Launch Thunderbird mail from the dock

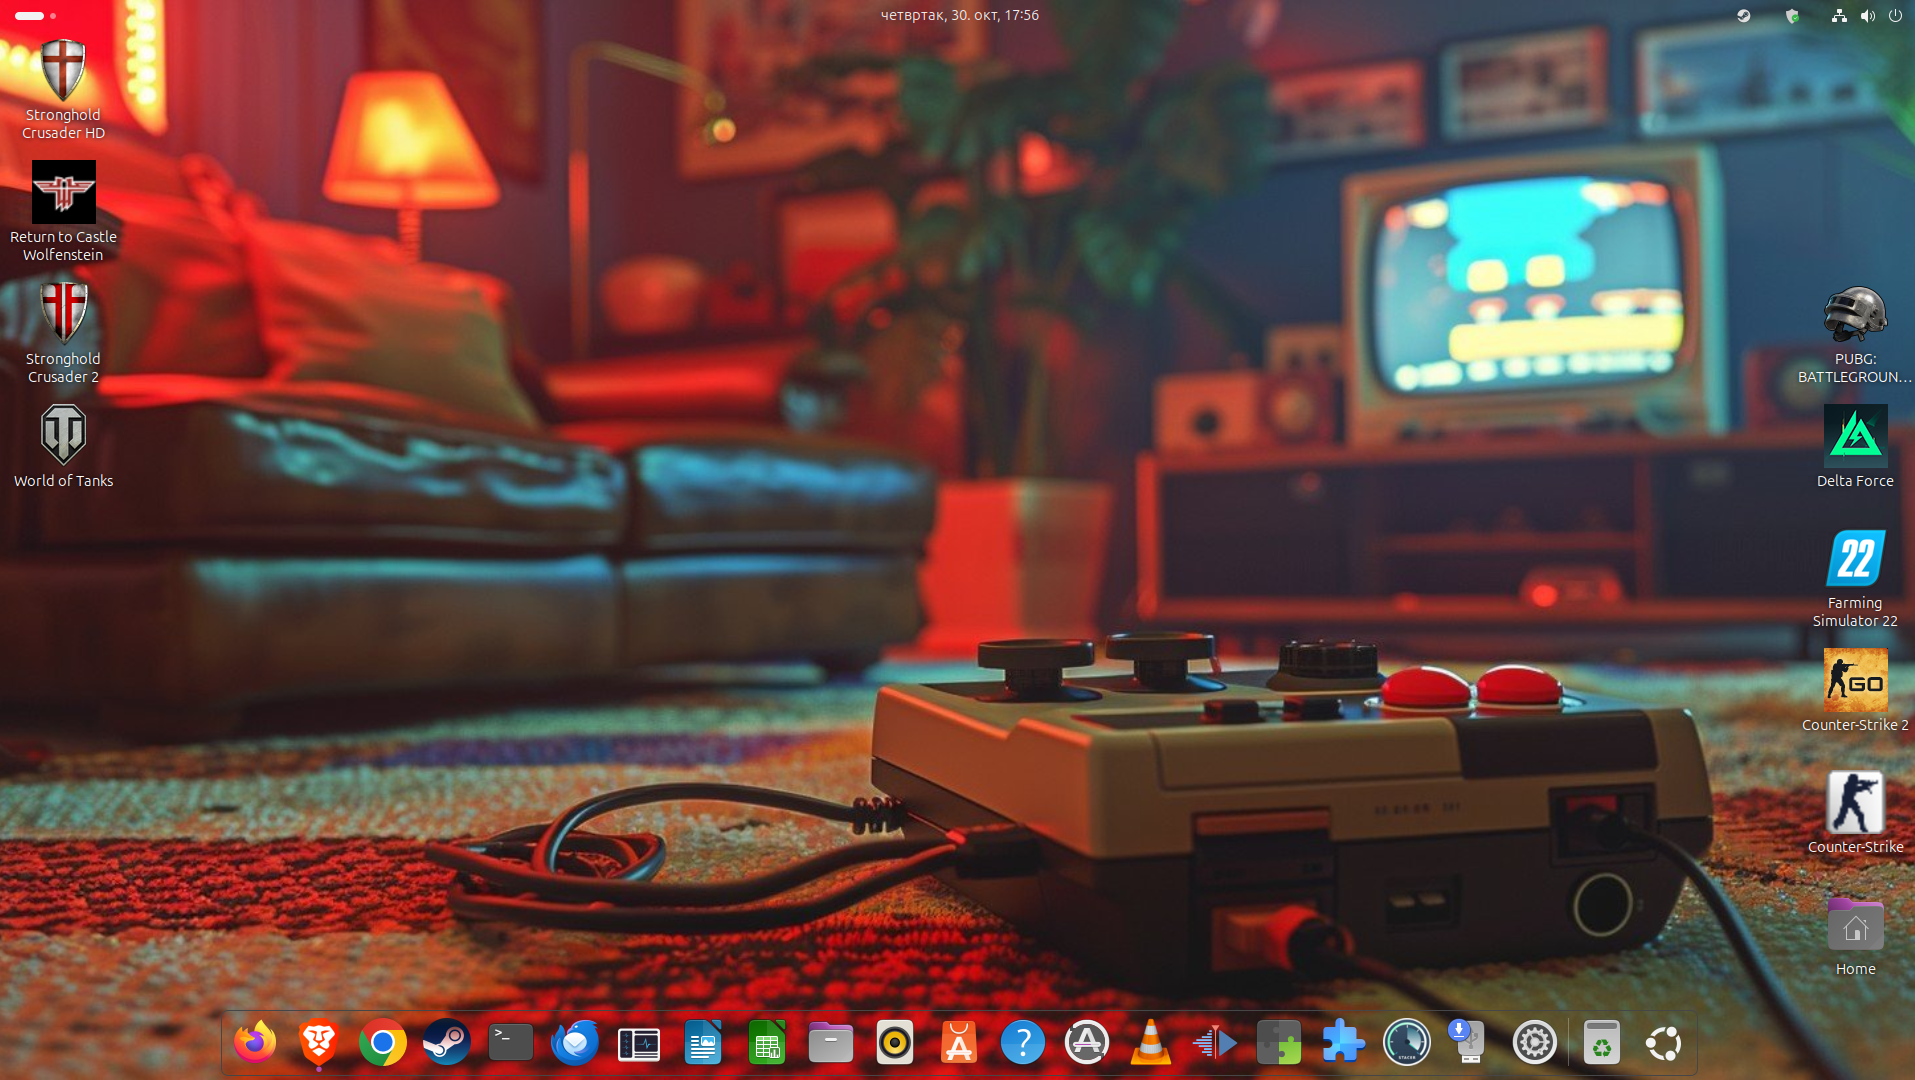tap(575, 1043)
